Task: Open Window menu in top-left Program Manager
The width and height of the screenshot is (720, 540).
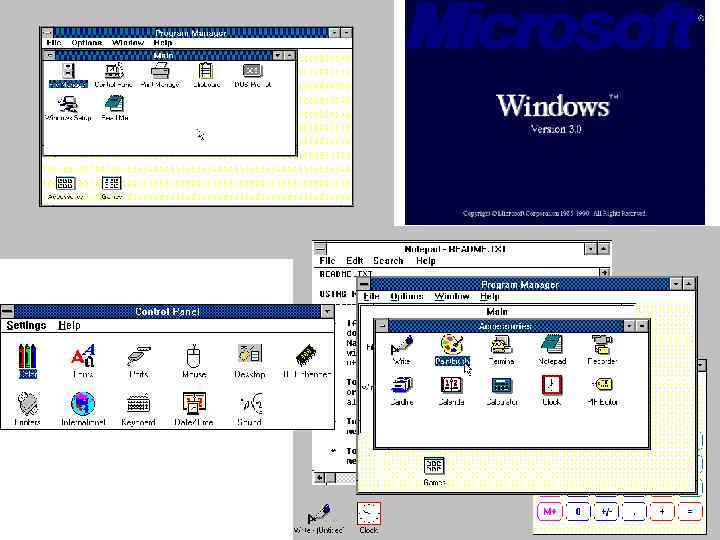Action: click(x=128, y=42)
